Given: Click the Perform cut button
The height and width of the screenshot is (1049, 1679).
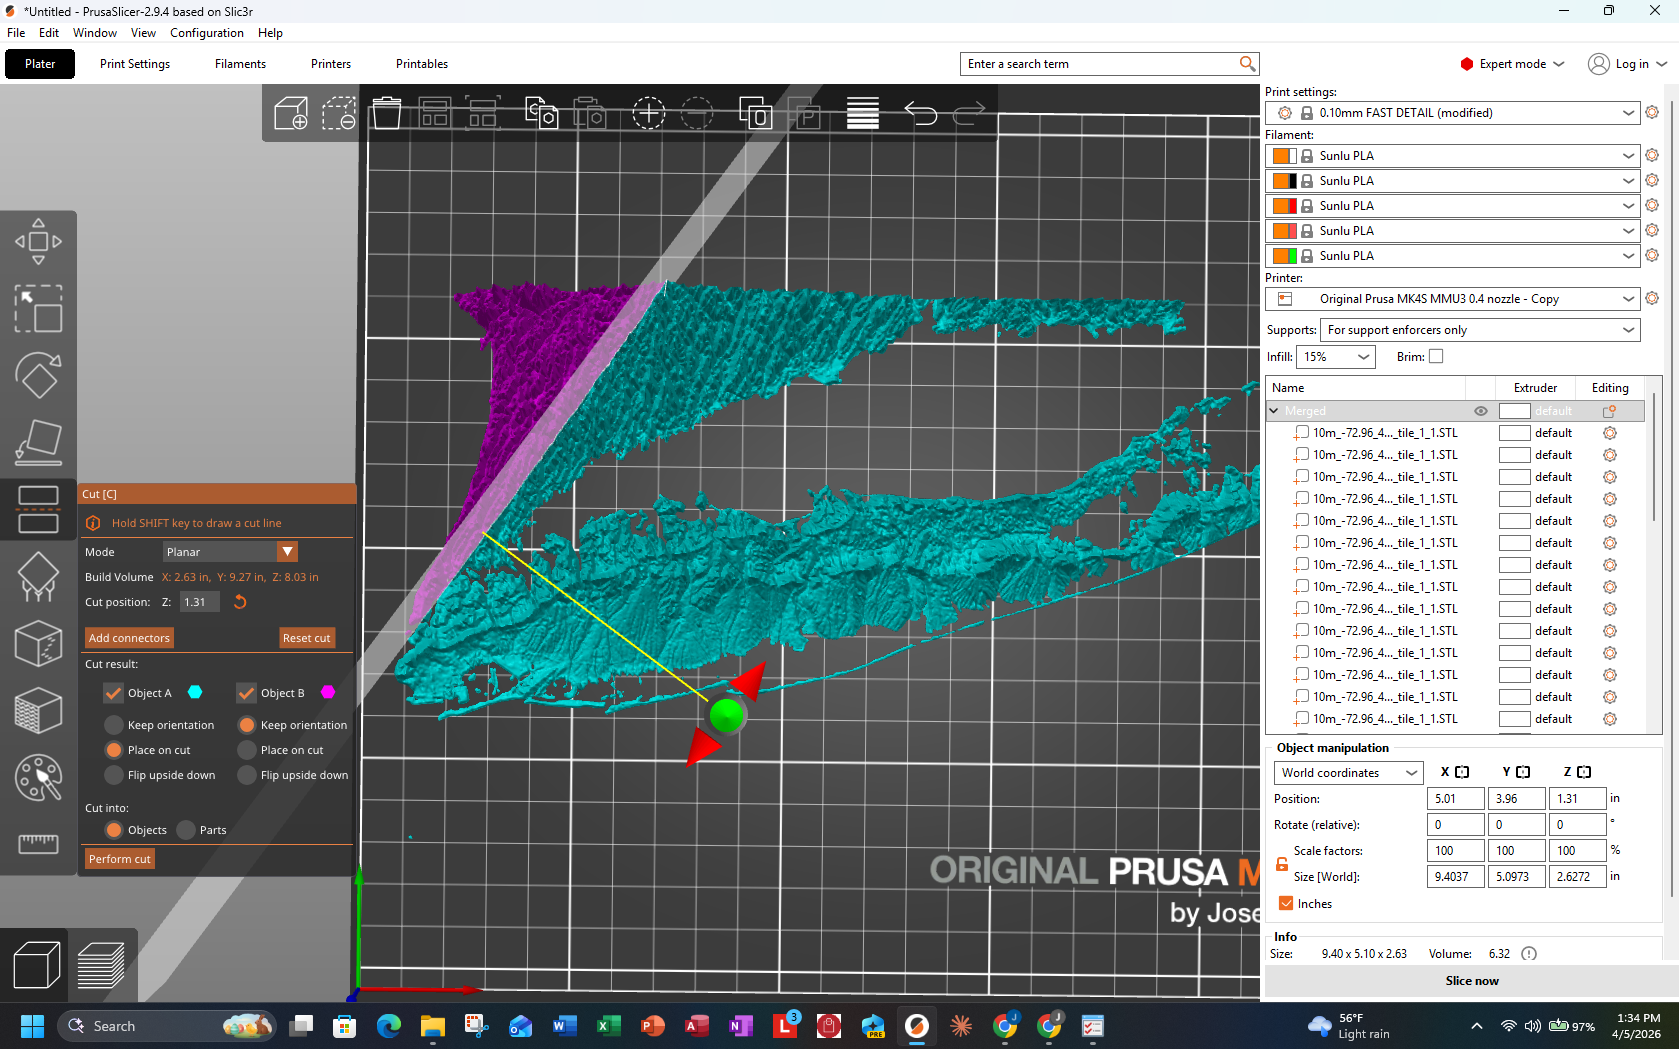Looking at the screenshot, I should tap(119, 859).
